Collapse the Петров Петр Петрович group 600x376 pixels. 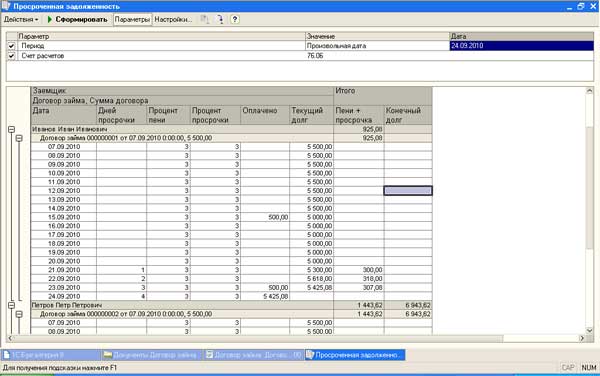click(11, 305)
